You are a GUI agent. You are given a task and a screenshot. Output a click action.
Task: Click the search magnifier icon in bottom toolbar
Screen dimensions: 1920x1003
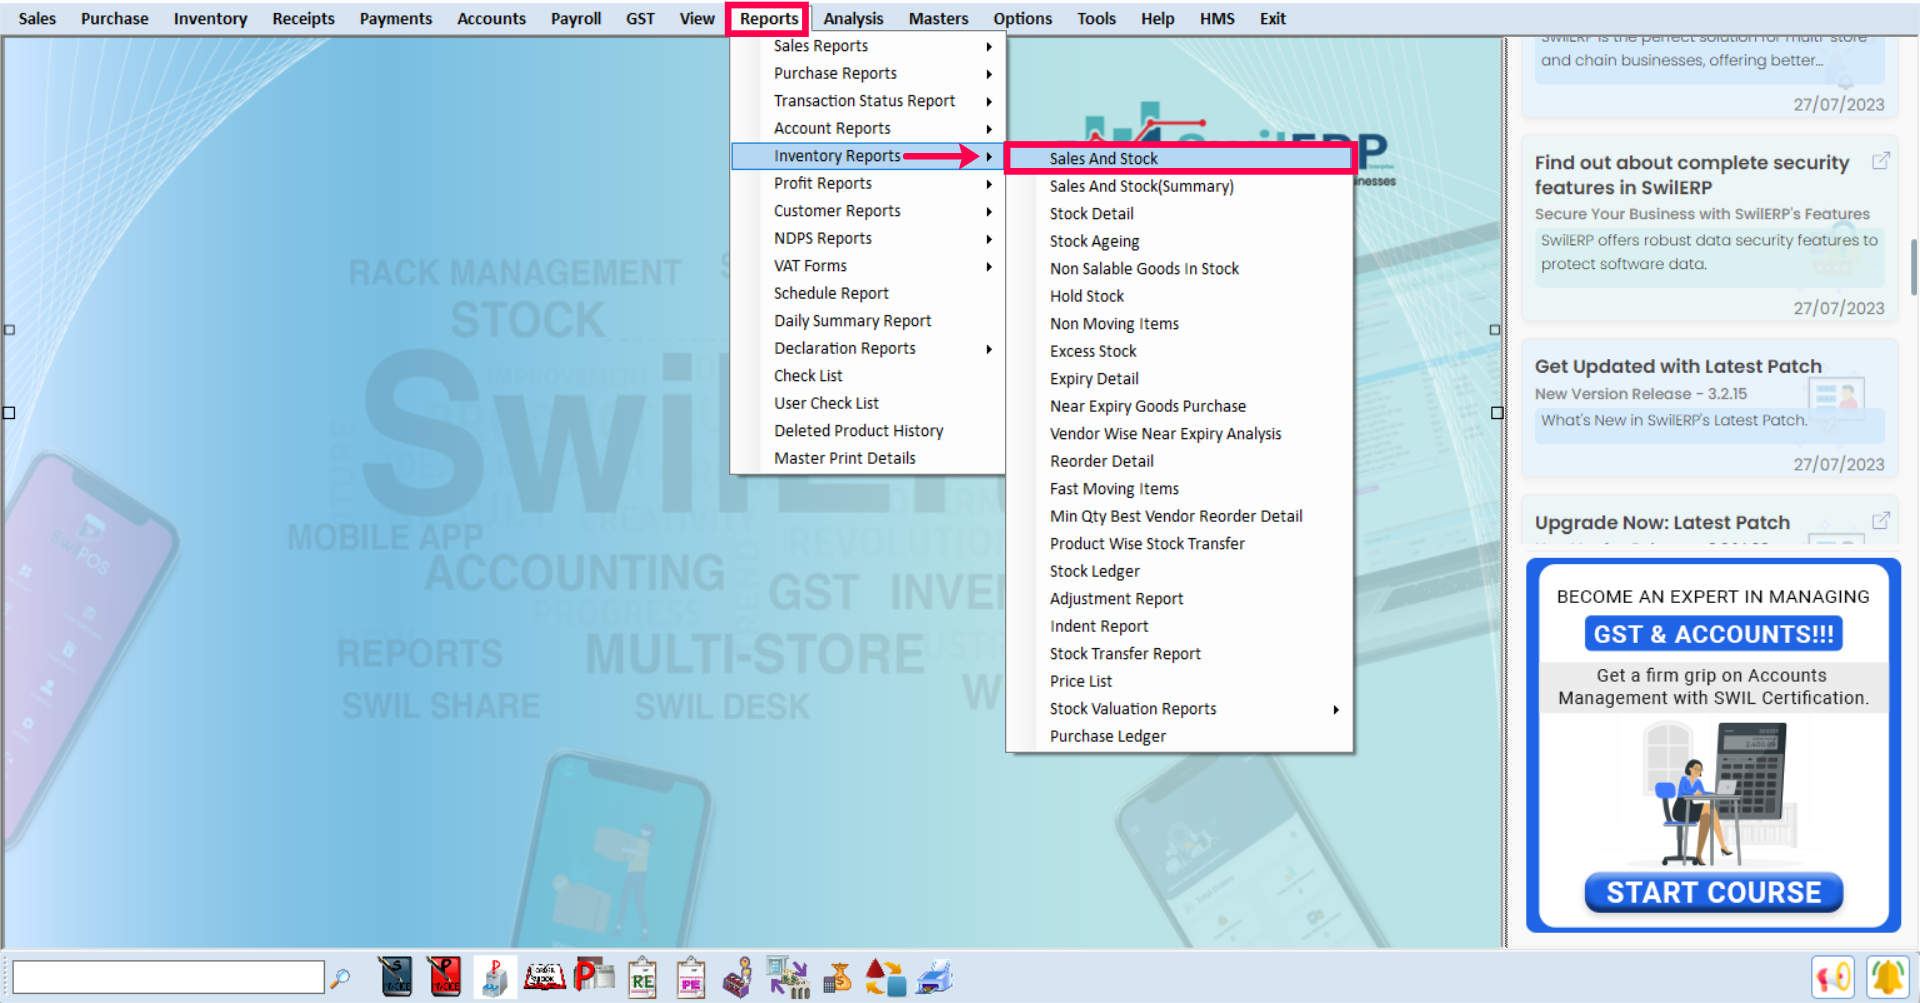341,978
